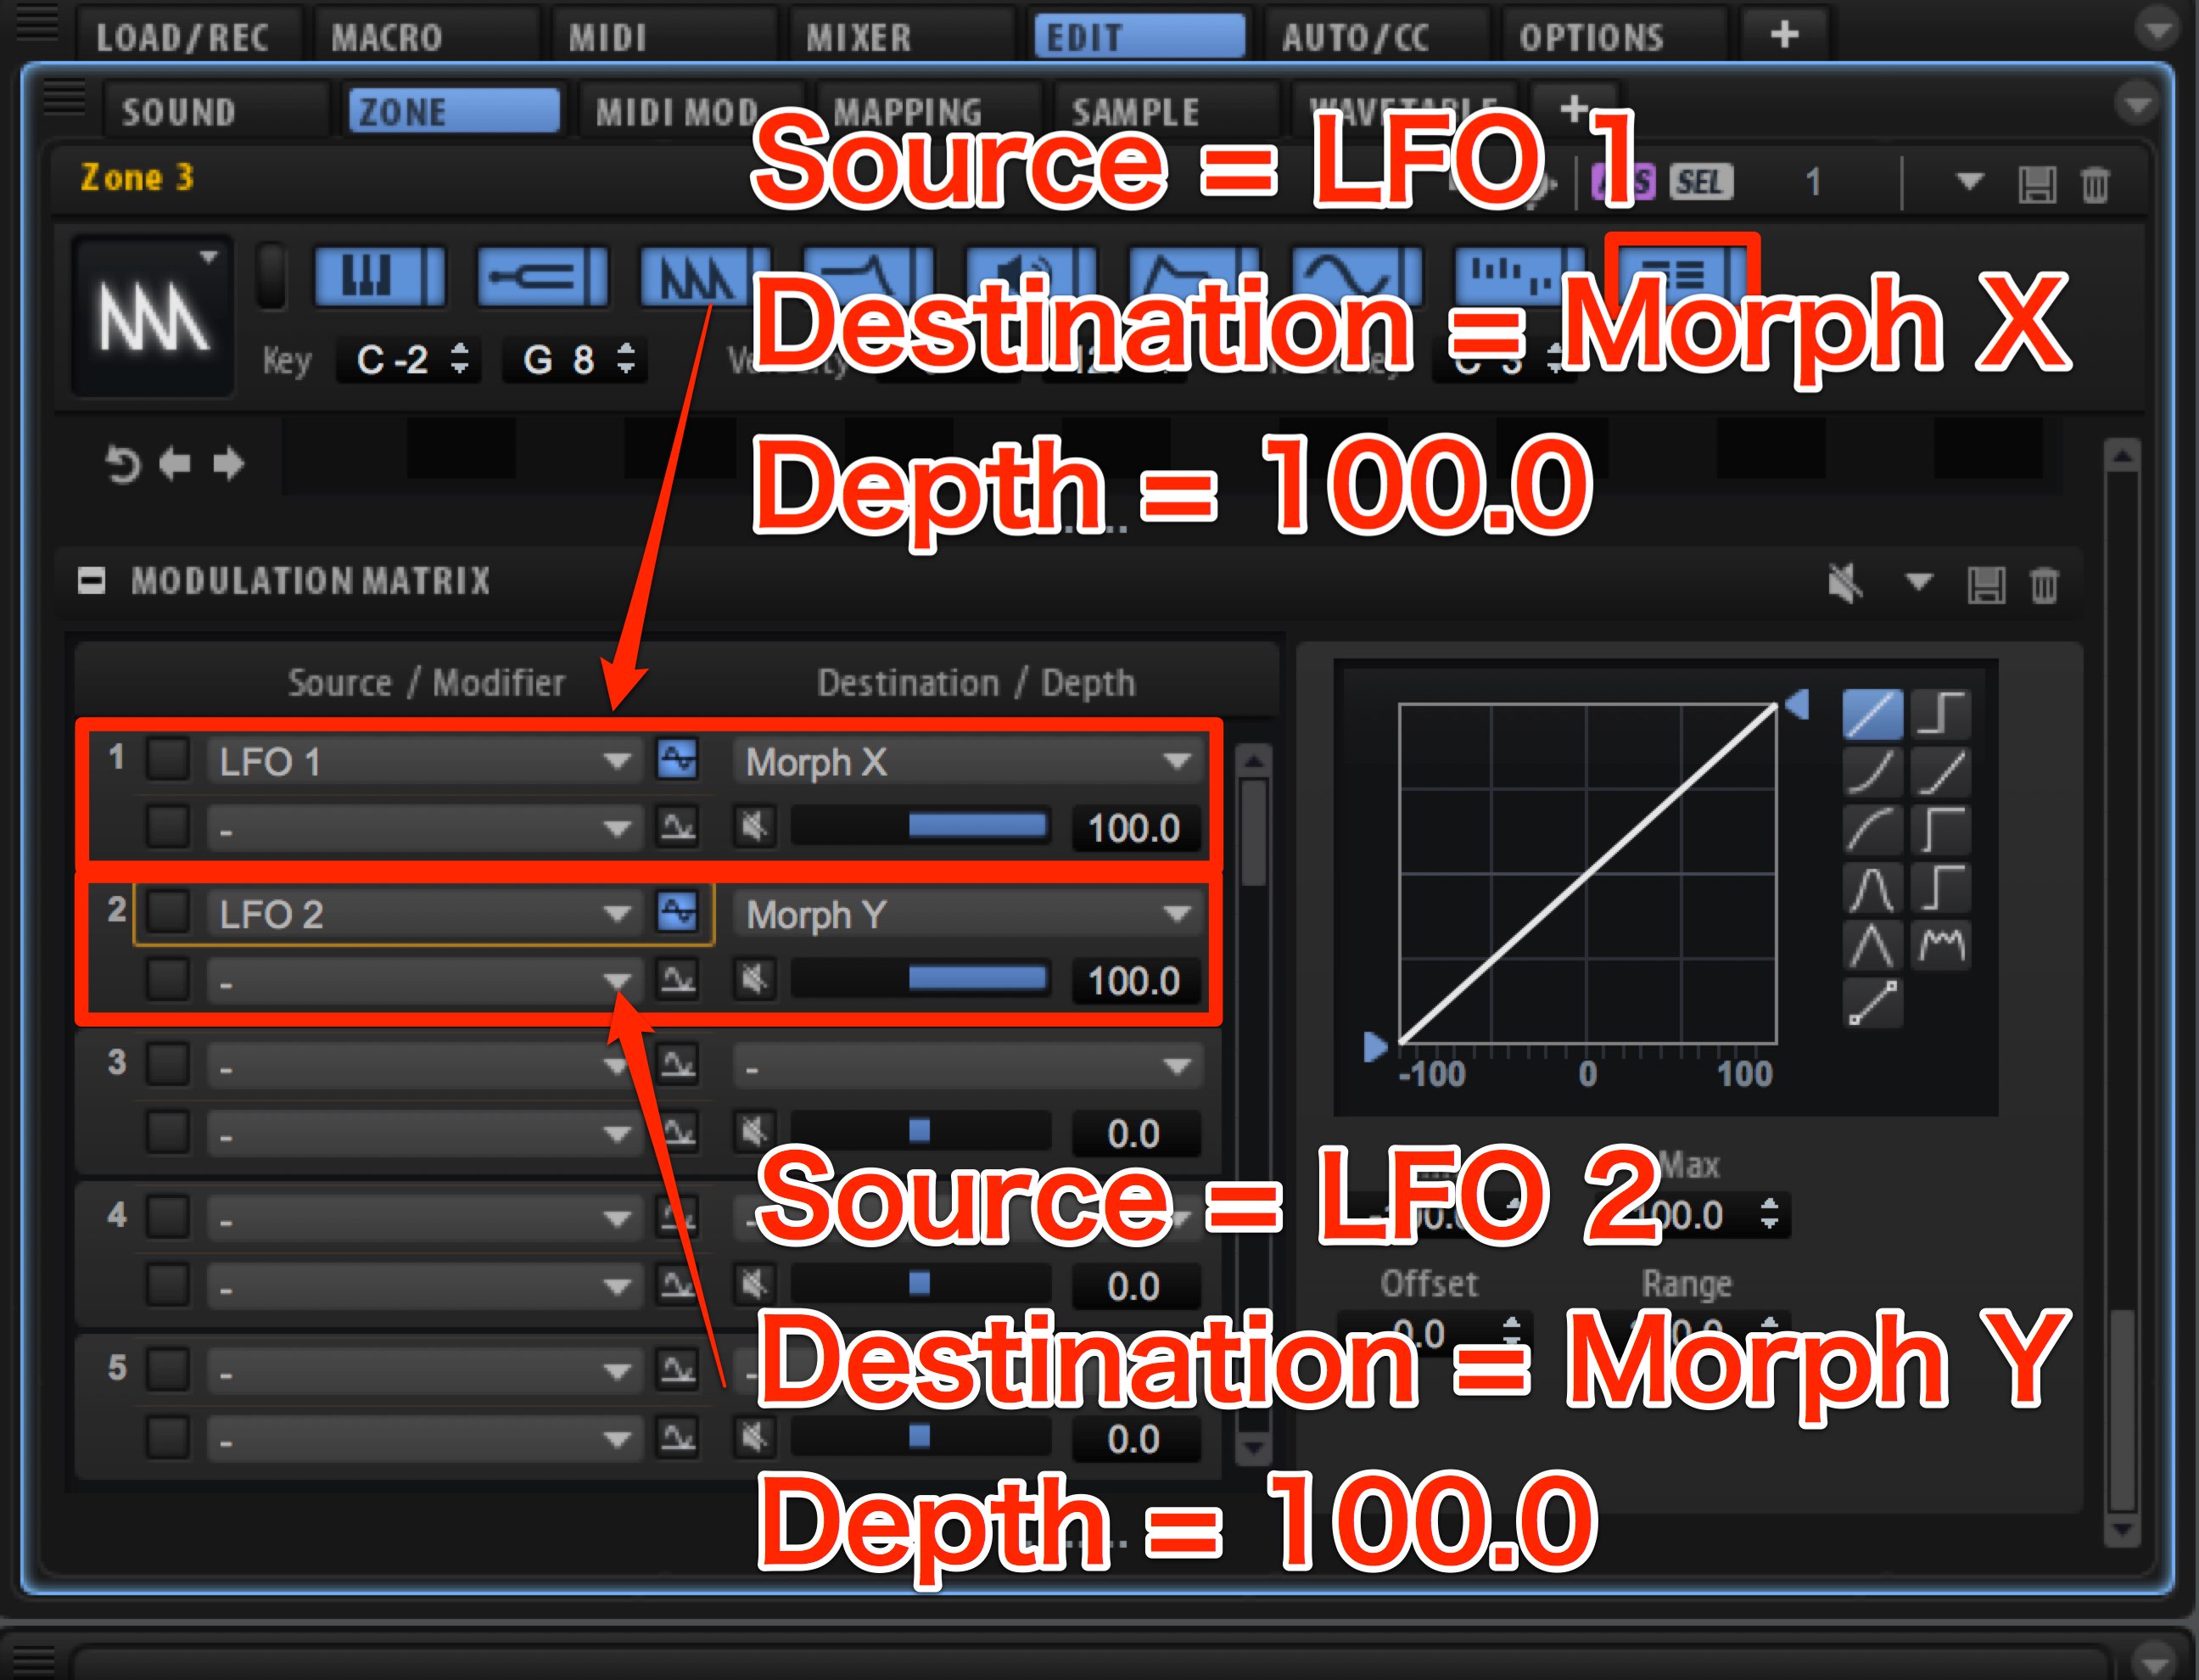
Task: Click the SEL button
Action: 1699,182
